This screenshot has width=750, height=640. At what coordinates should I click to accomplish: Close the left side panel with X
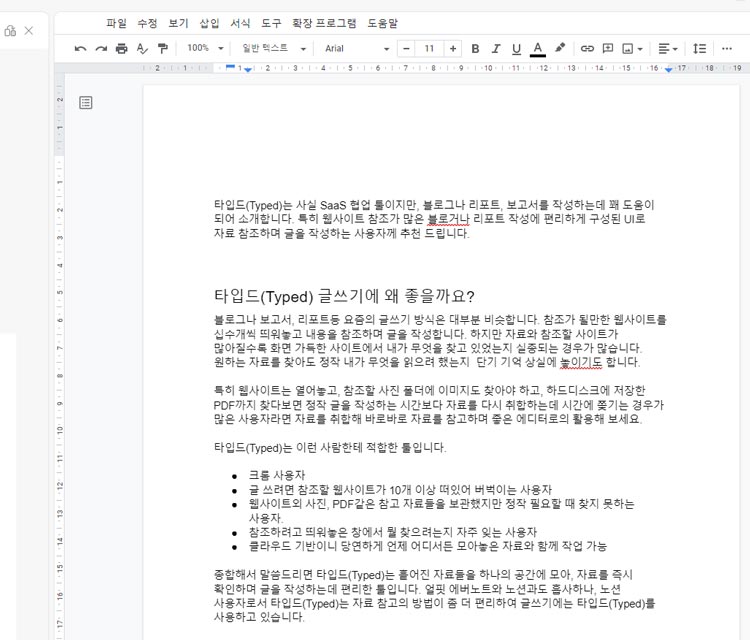point(29,31)
